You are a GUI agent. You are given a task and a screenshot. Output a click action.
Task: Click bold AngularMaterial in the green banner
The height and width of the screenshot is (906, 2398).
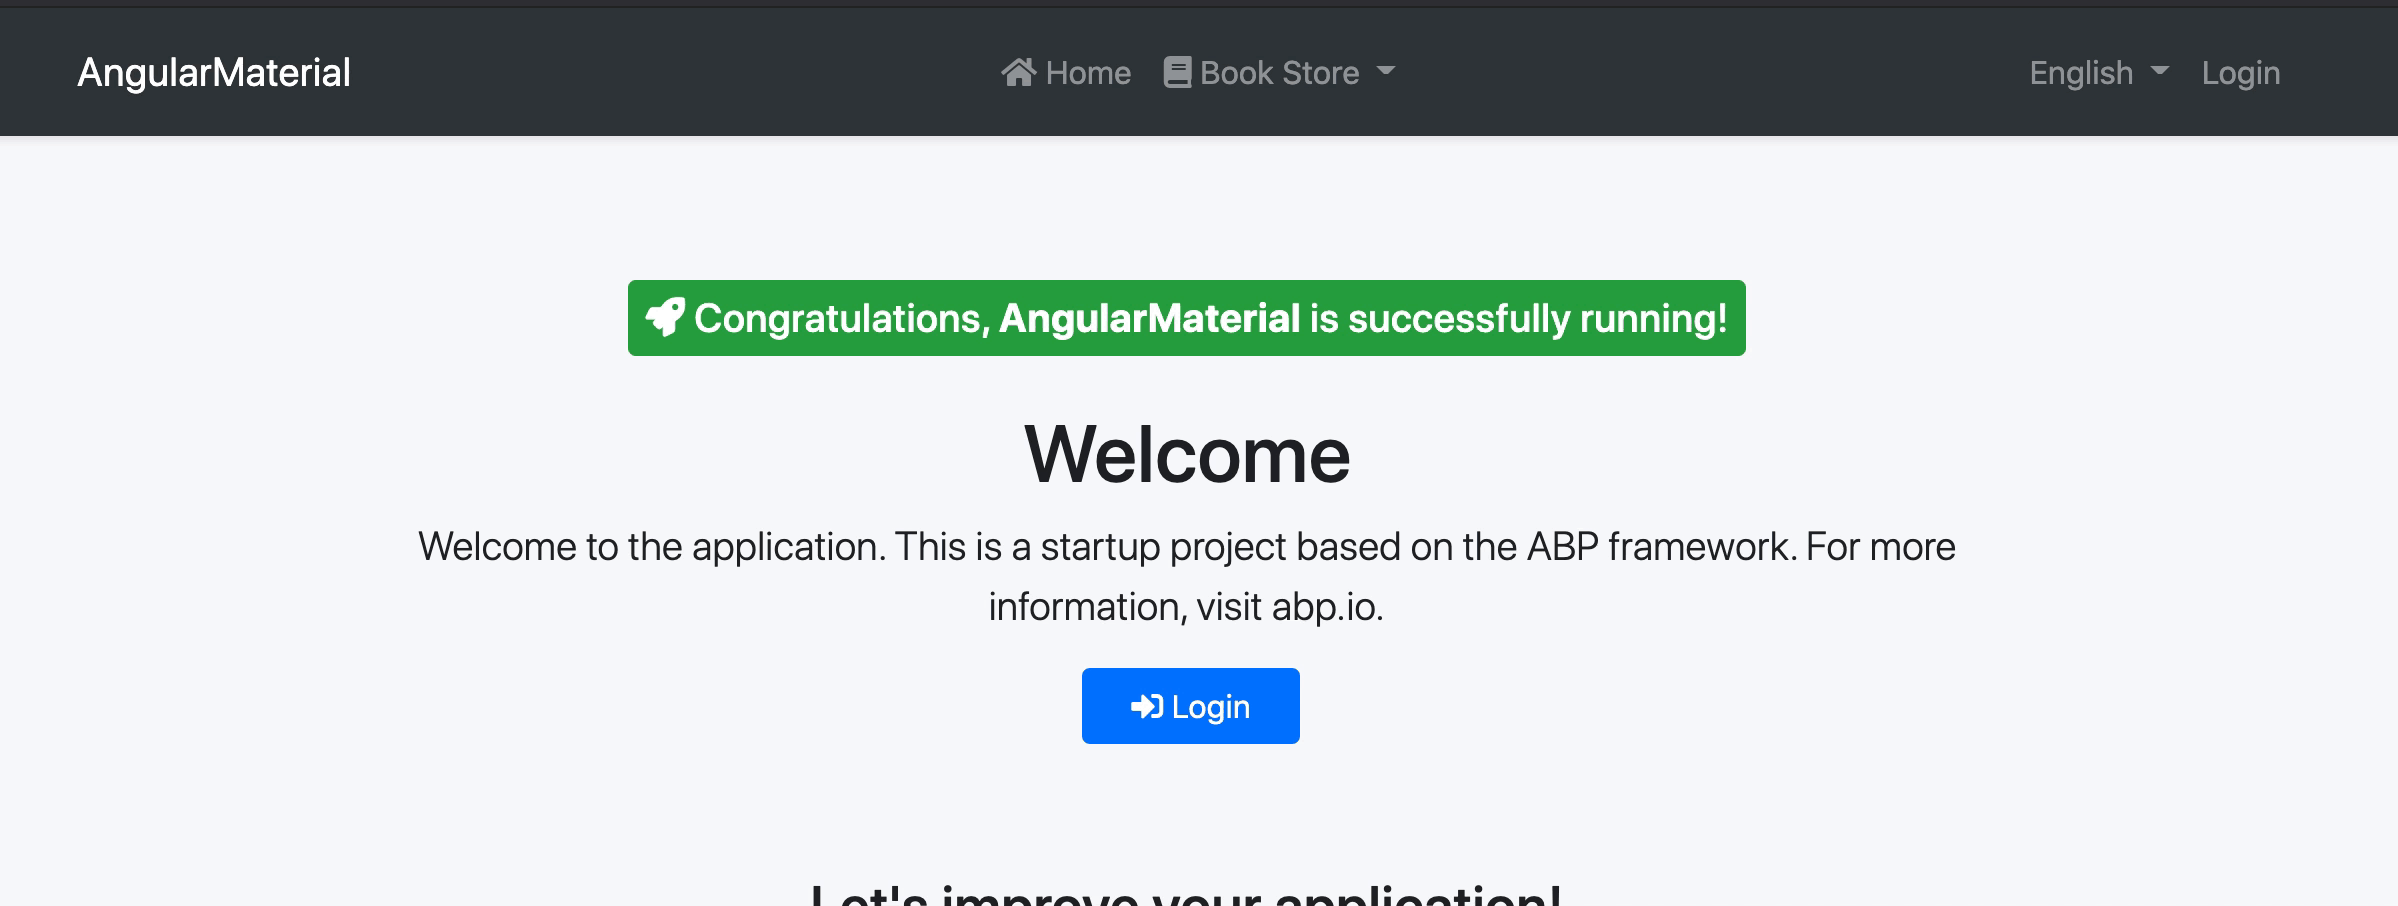click(1149, 318)
